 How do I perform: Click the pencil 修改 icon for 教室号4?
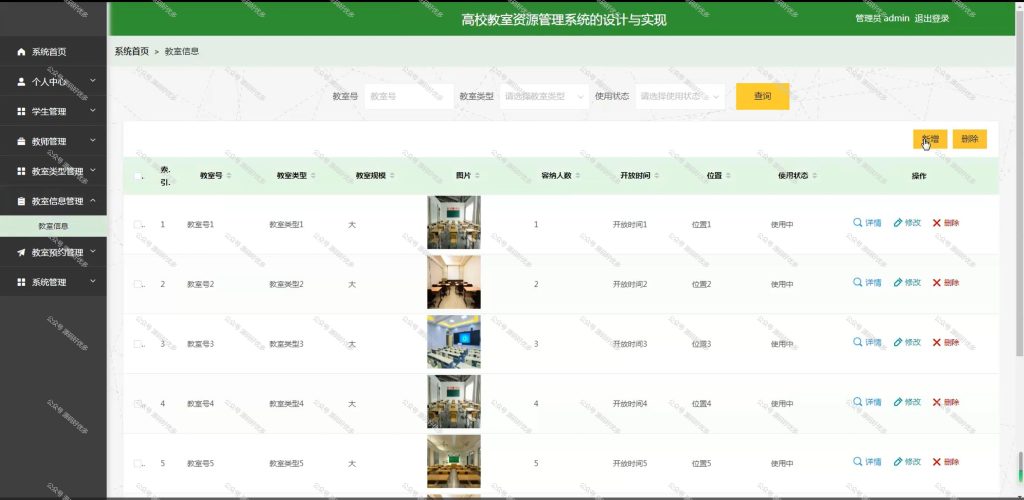[x=898, y=402]
